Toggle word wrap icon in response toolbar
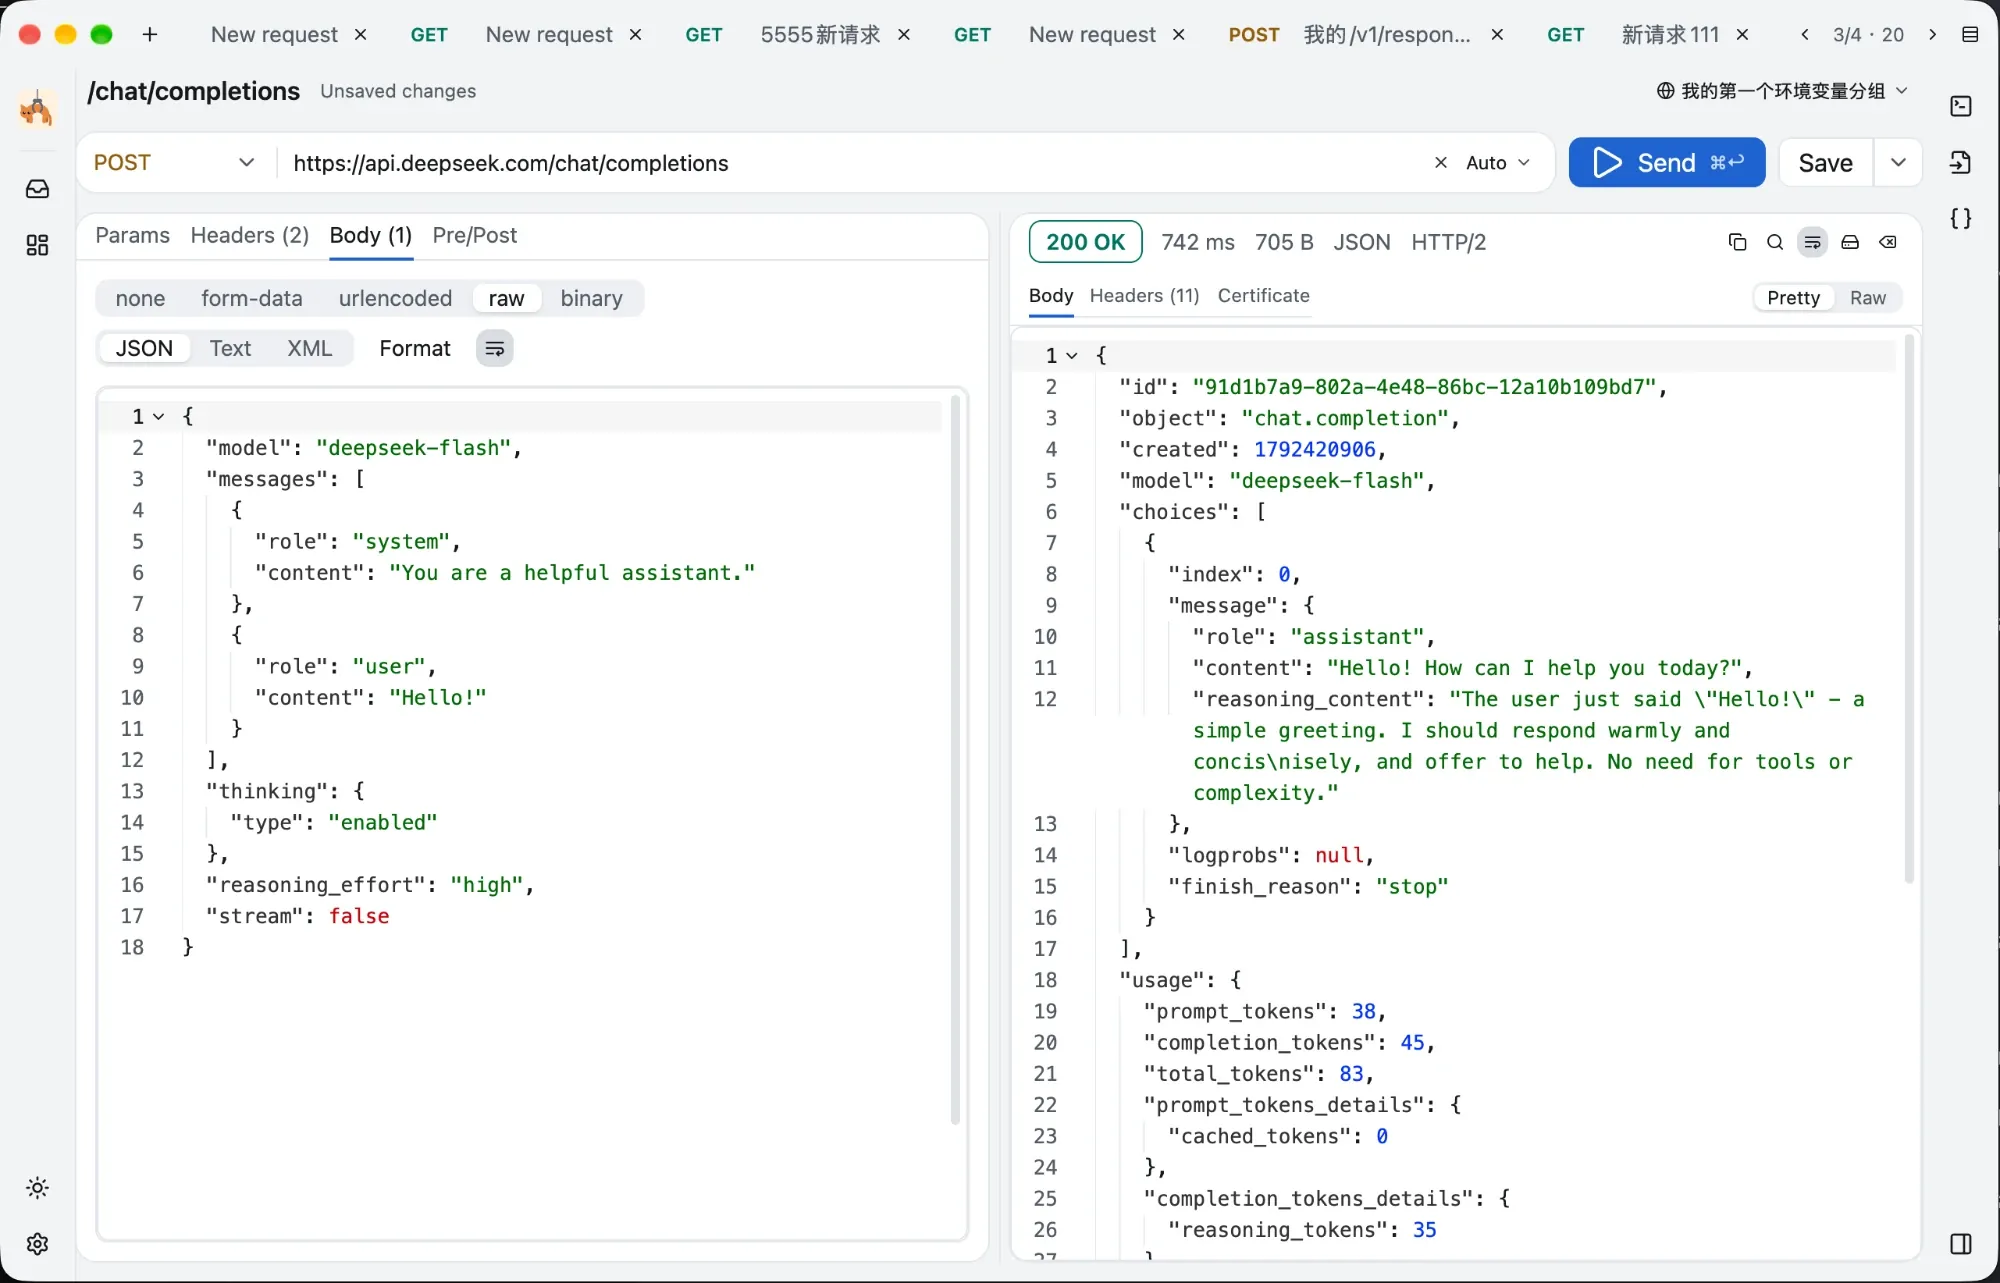The image size is (2000, 1283). (x=1812, y=242)
